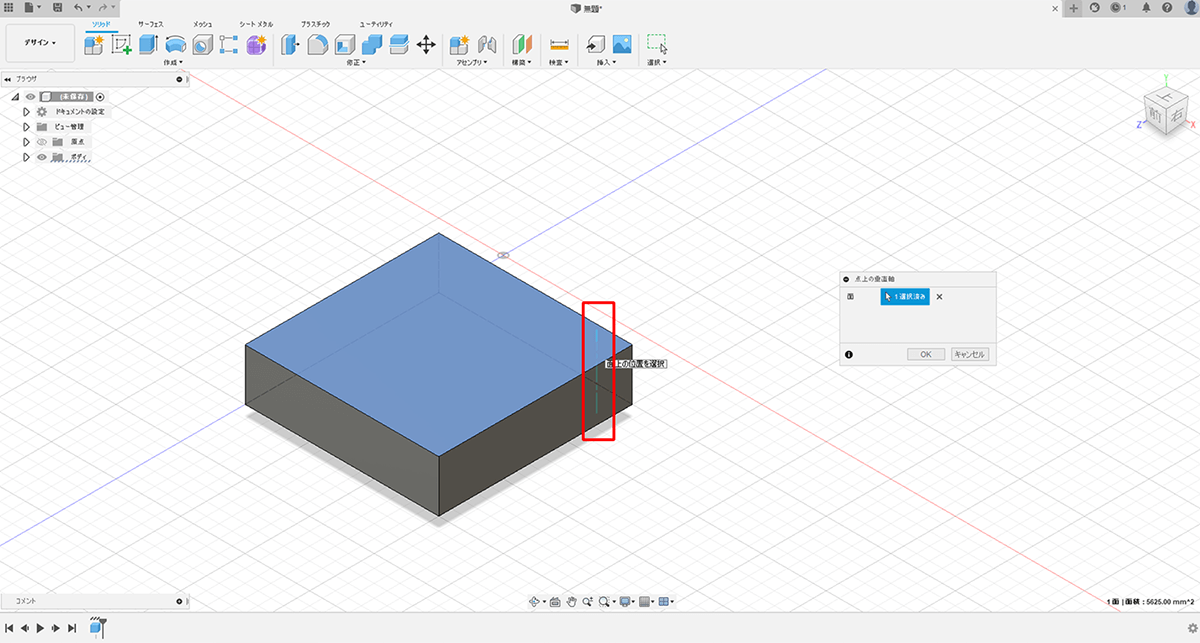Toggle visibility of the 原点 folder
Image resolution: width=1200 pixels, height=643 pixels.
coord(42,142)
